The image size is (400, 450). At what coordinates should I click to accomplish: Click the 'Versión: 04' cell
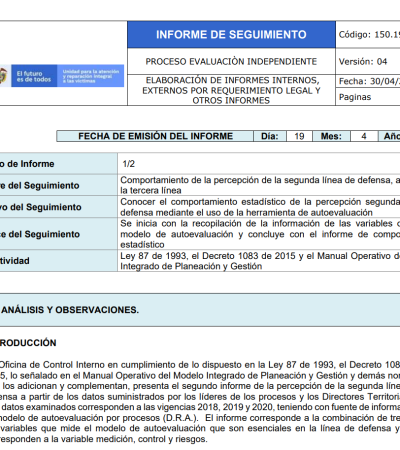[368, 61]
